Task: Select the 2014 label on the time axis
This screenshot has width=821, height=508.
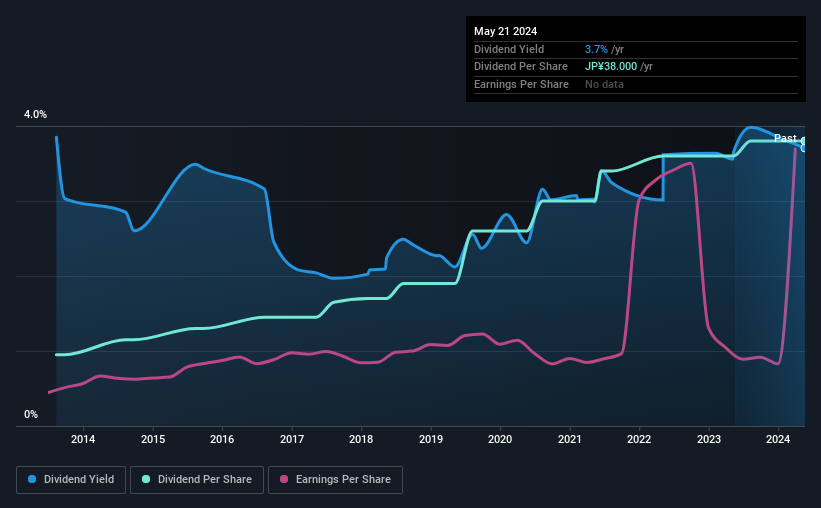Action: click(83, 439)
